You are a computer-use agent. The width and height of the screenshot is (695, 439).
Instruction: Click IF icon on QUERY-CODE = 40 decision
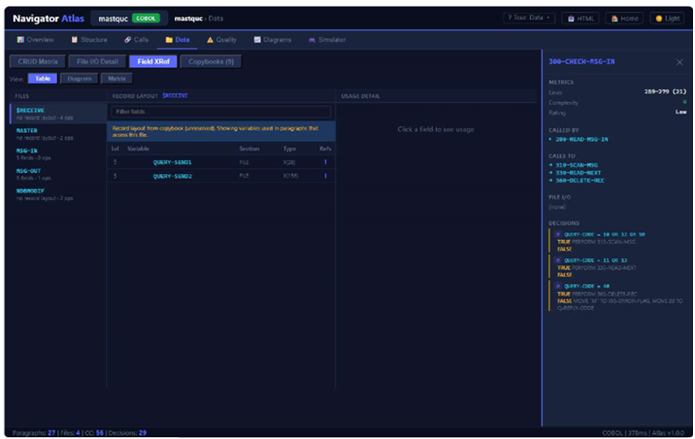558,286
